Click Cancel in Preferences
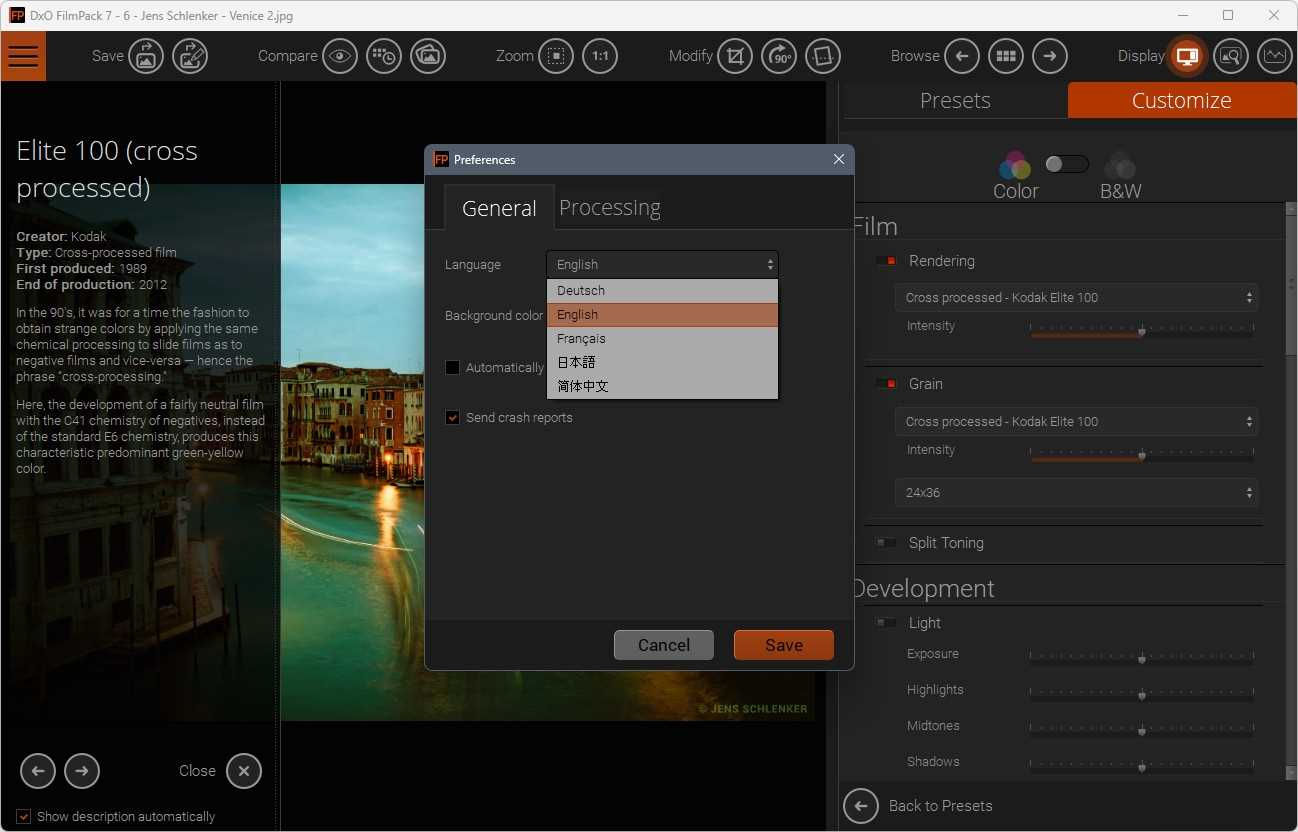Screen dimensions: 1298x832 [x=664, y=645]
